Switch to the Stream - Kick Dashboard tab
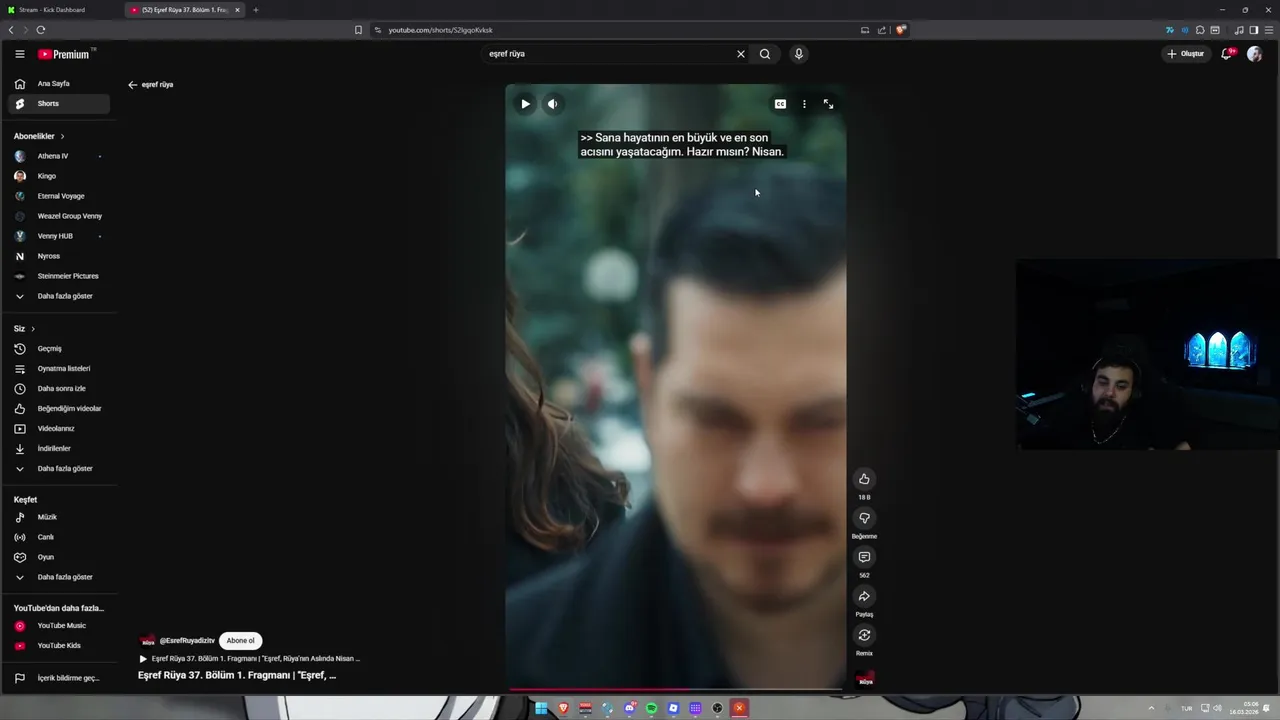Viewport: 1280px width, 720px height. [60, 10]
